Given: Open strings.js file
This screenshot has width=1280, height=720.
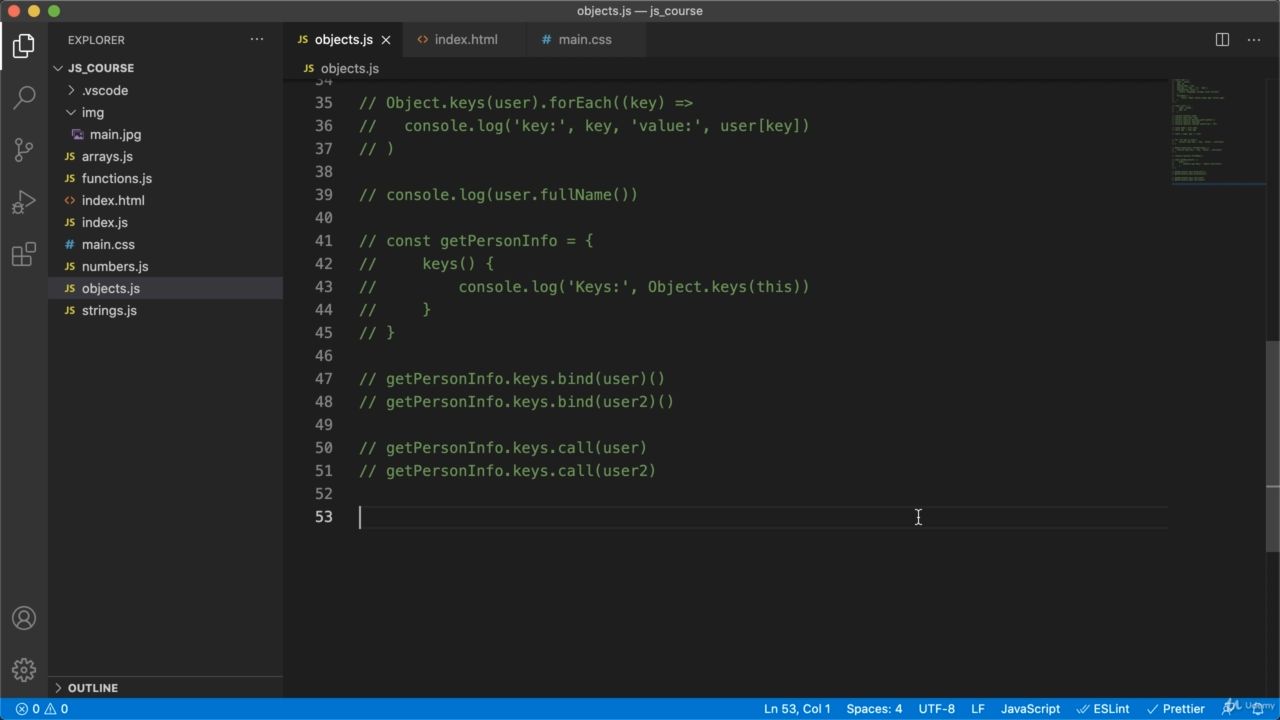Looking at the screenshot, I should pos(109,310).
